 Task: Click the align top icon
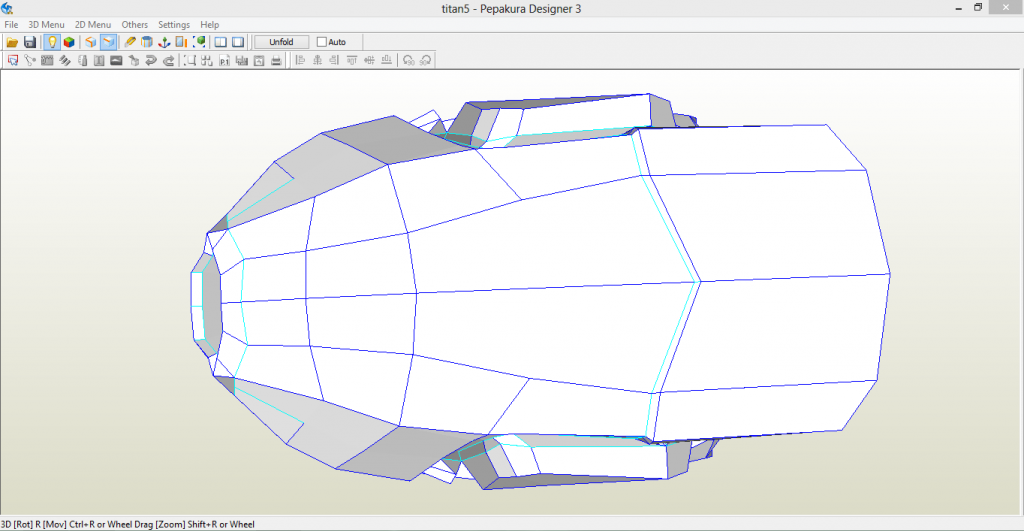[x=352, y=60]
